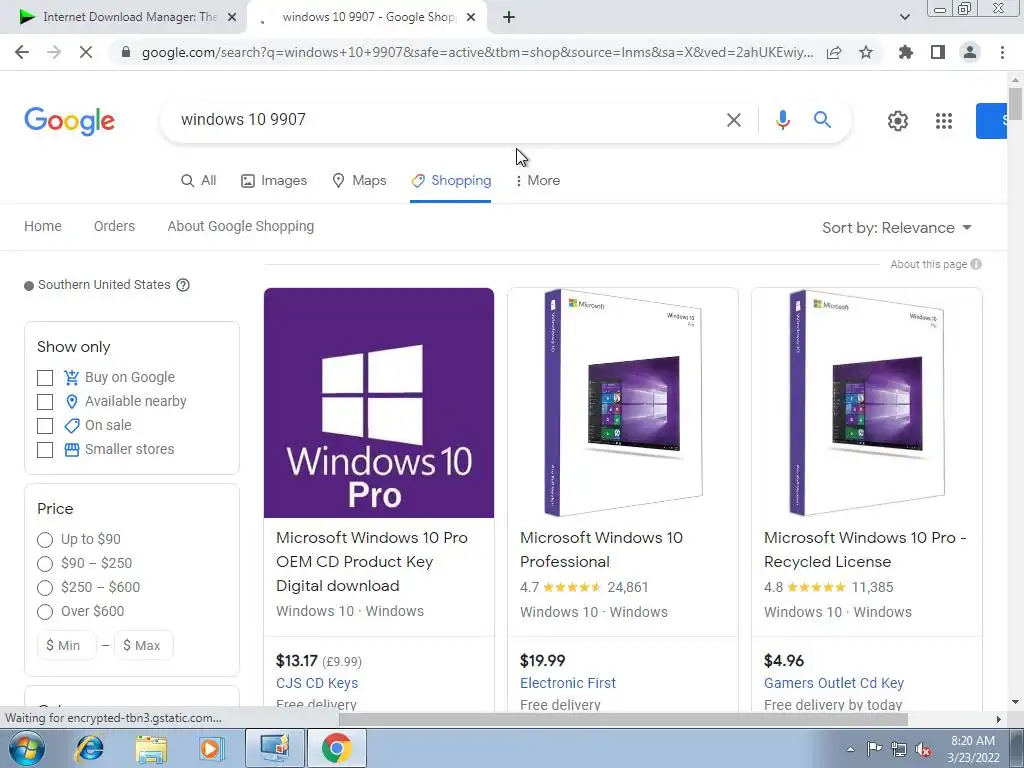The image size is (1024, 768).
Task: Enable the On sale filter
Action: pyautogui.click(x=45, y=426)
